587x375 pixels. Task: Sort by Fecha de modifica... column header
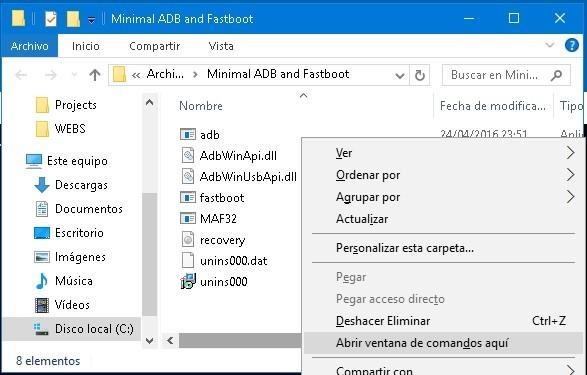point(493,106)
